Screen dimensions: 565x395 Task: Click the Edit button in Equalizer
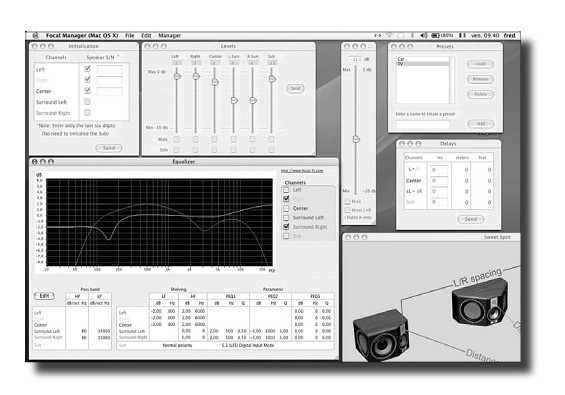pyautogui.click(x=44, y=296)
